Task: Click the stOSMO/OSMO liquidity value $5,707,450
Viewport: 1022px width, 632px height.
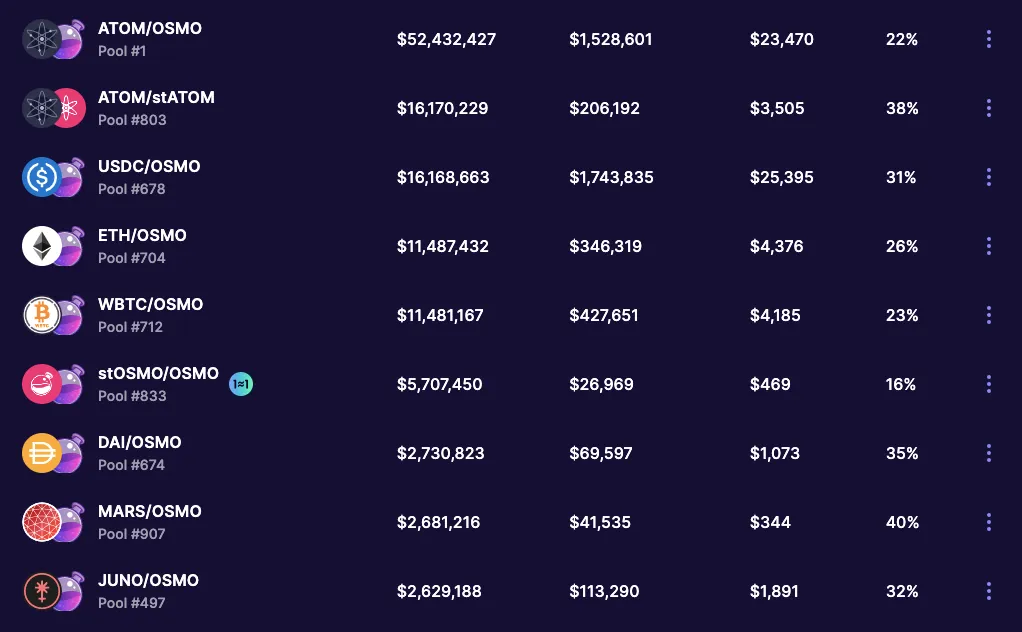Action: pos(440,384)
